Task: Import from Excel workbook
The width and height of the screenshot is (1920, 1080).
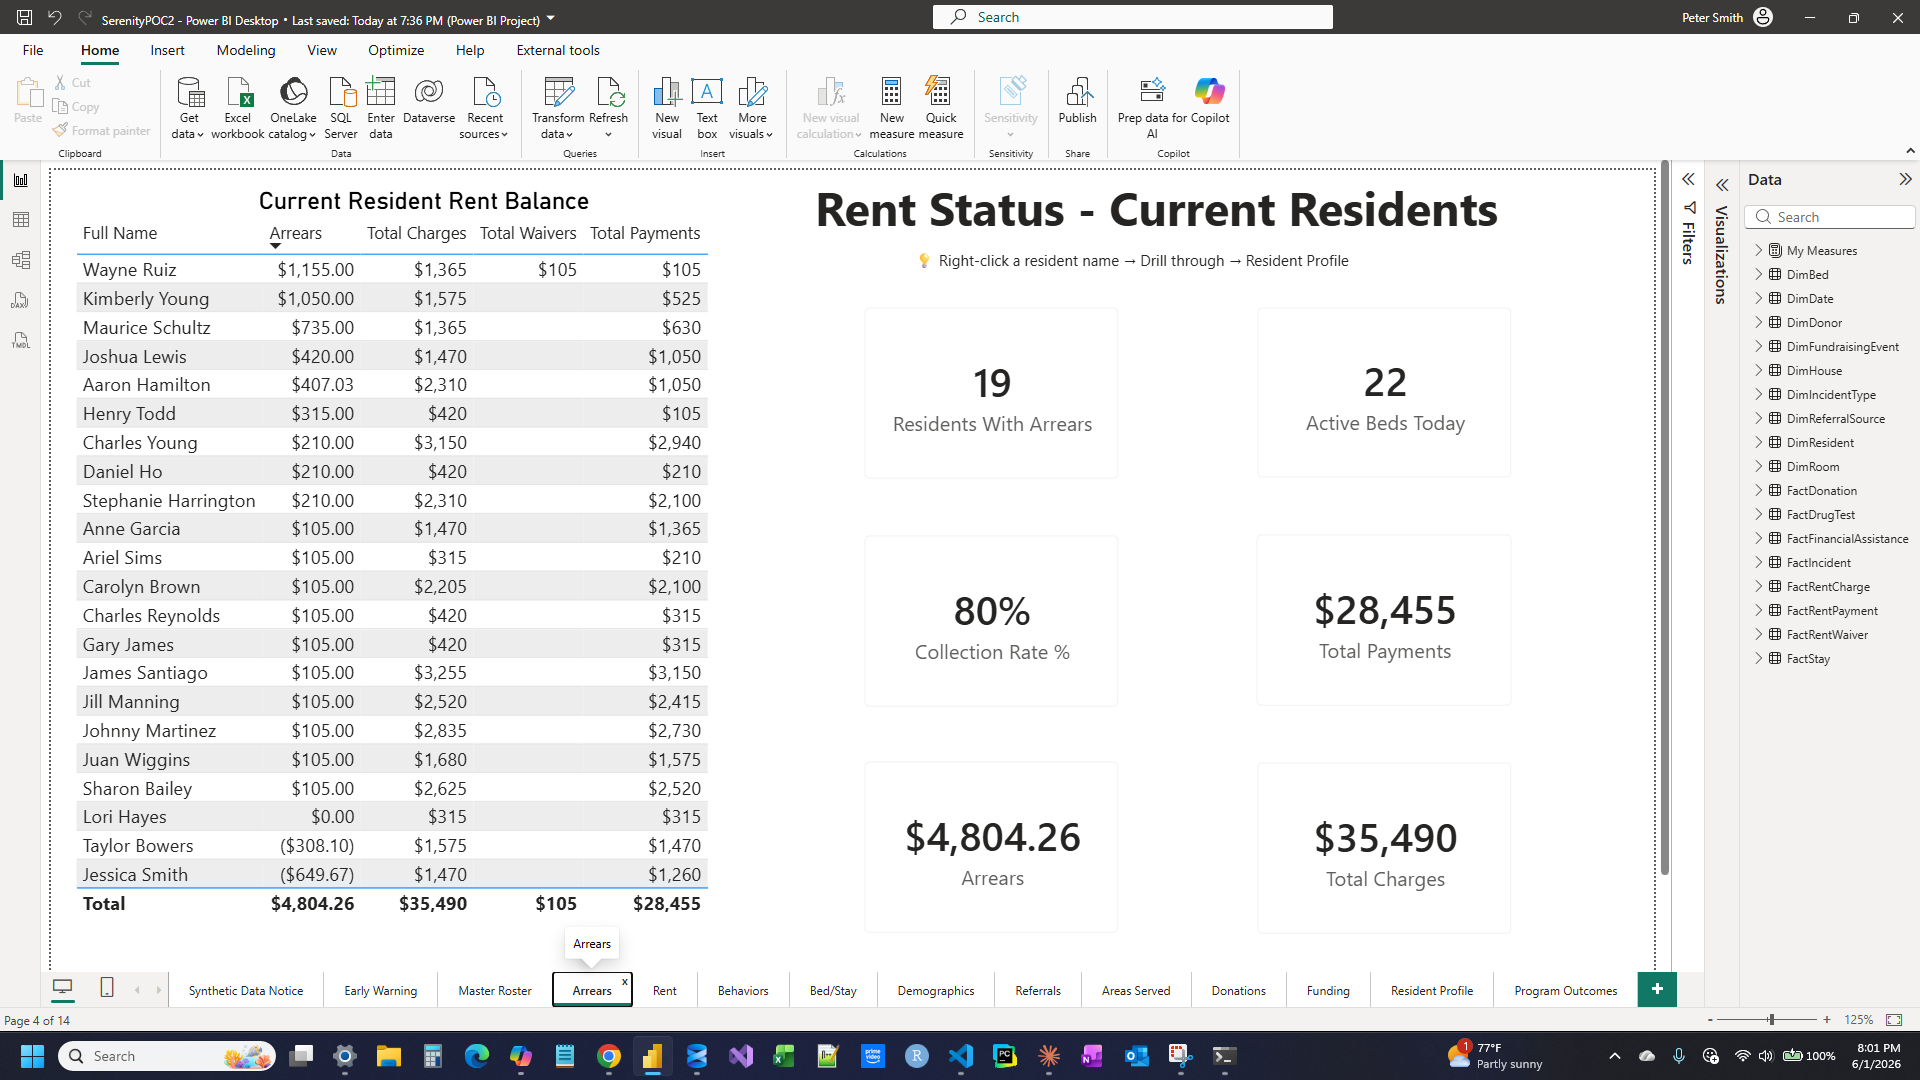Action: pos(238,108)
